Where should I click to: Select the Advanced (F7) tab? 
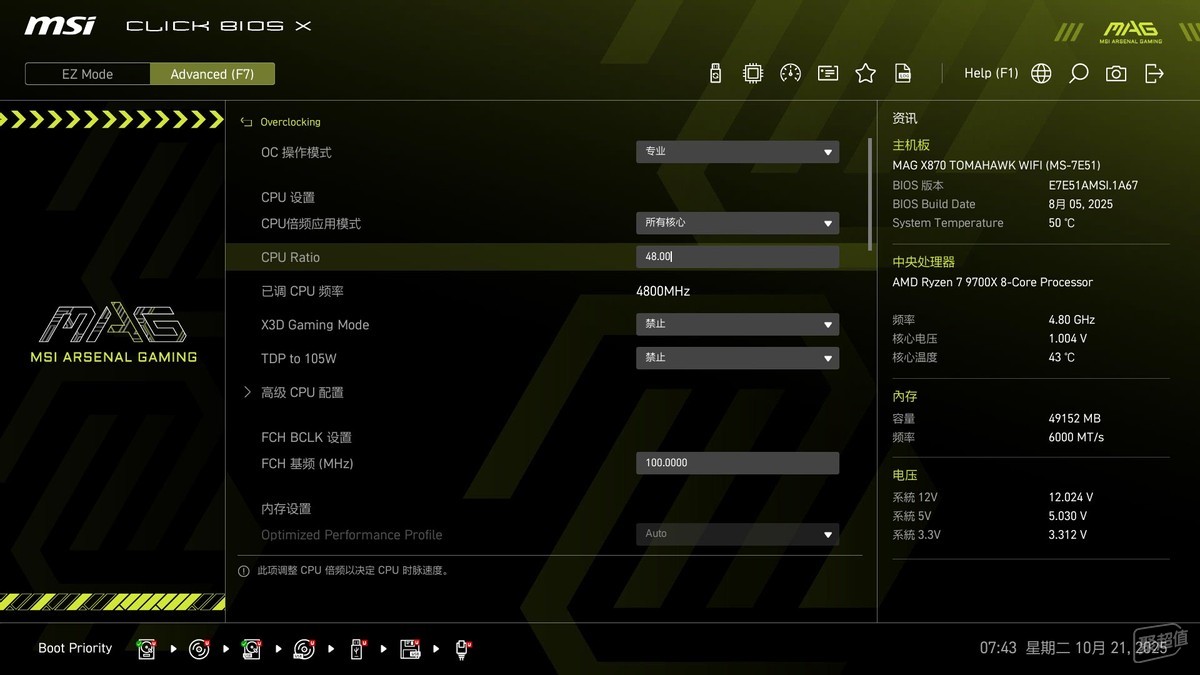pyautogui.click(x=212, y=74)
